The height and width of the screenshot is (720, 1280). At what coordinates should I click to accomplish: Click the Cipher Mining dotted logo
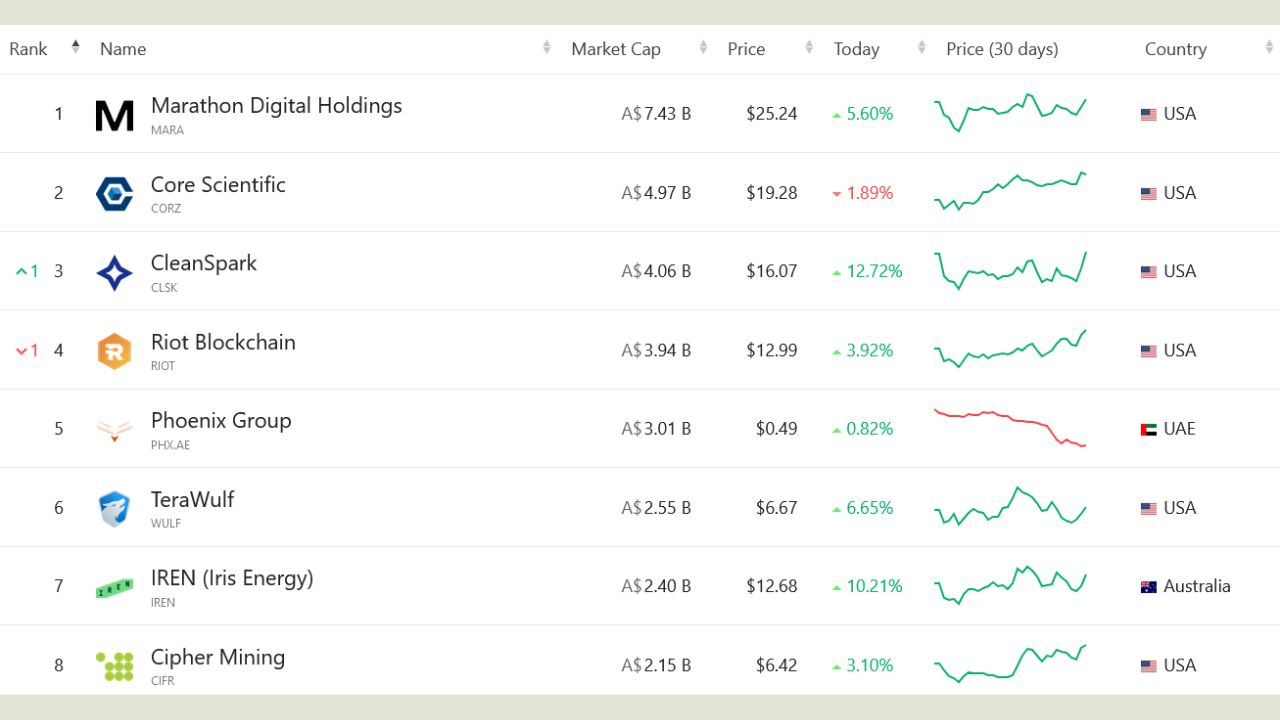click(114, 666)
